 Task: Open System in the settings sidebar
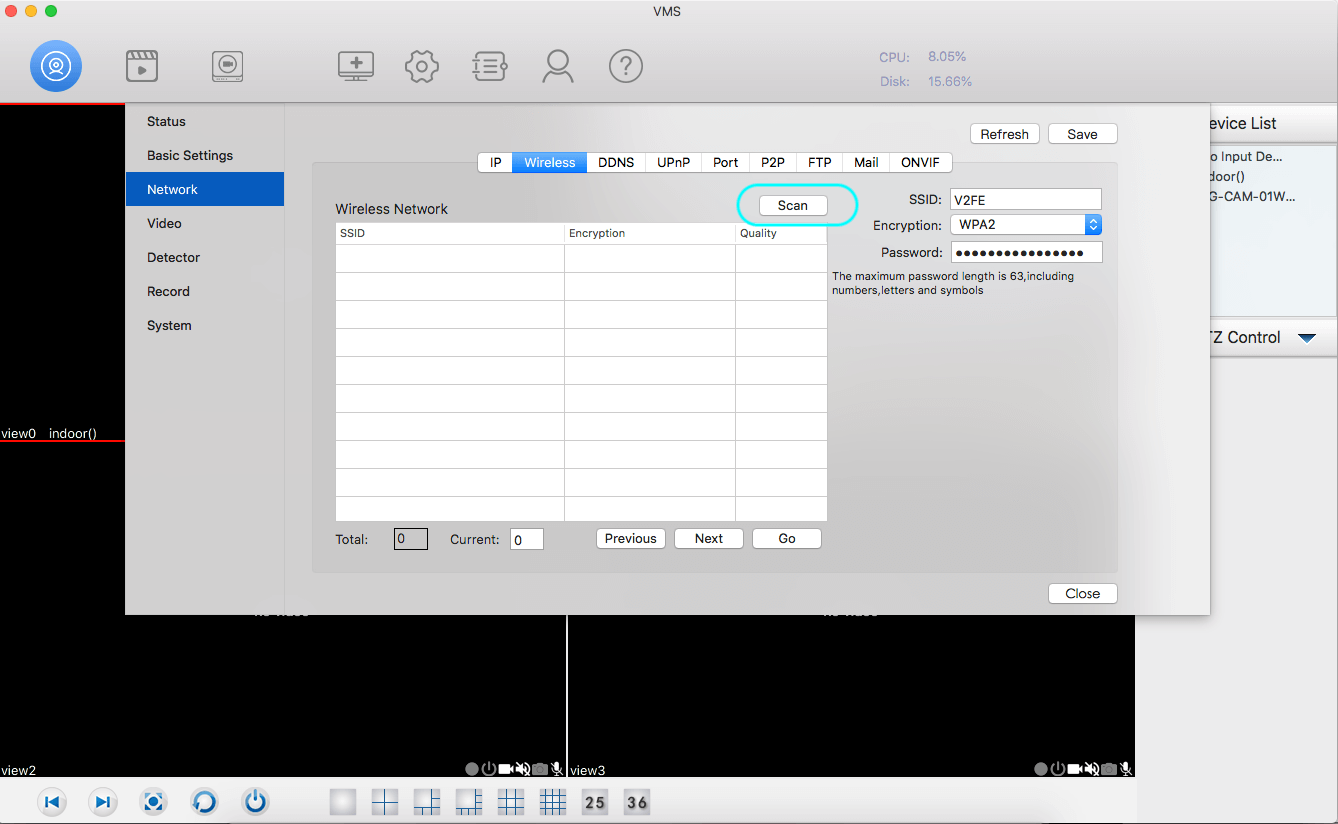[x=205, y=325]
